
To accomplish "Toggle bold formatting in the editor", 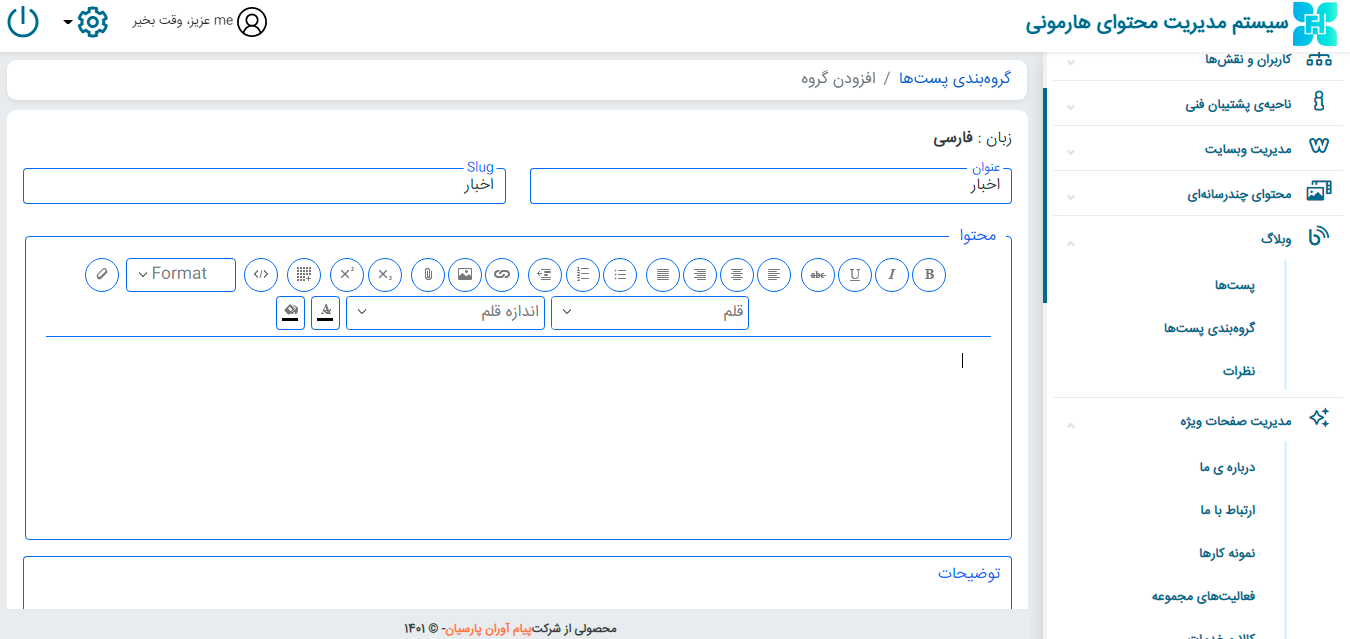I will 929,274.
